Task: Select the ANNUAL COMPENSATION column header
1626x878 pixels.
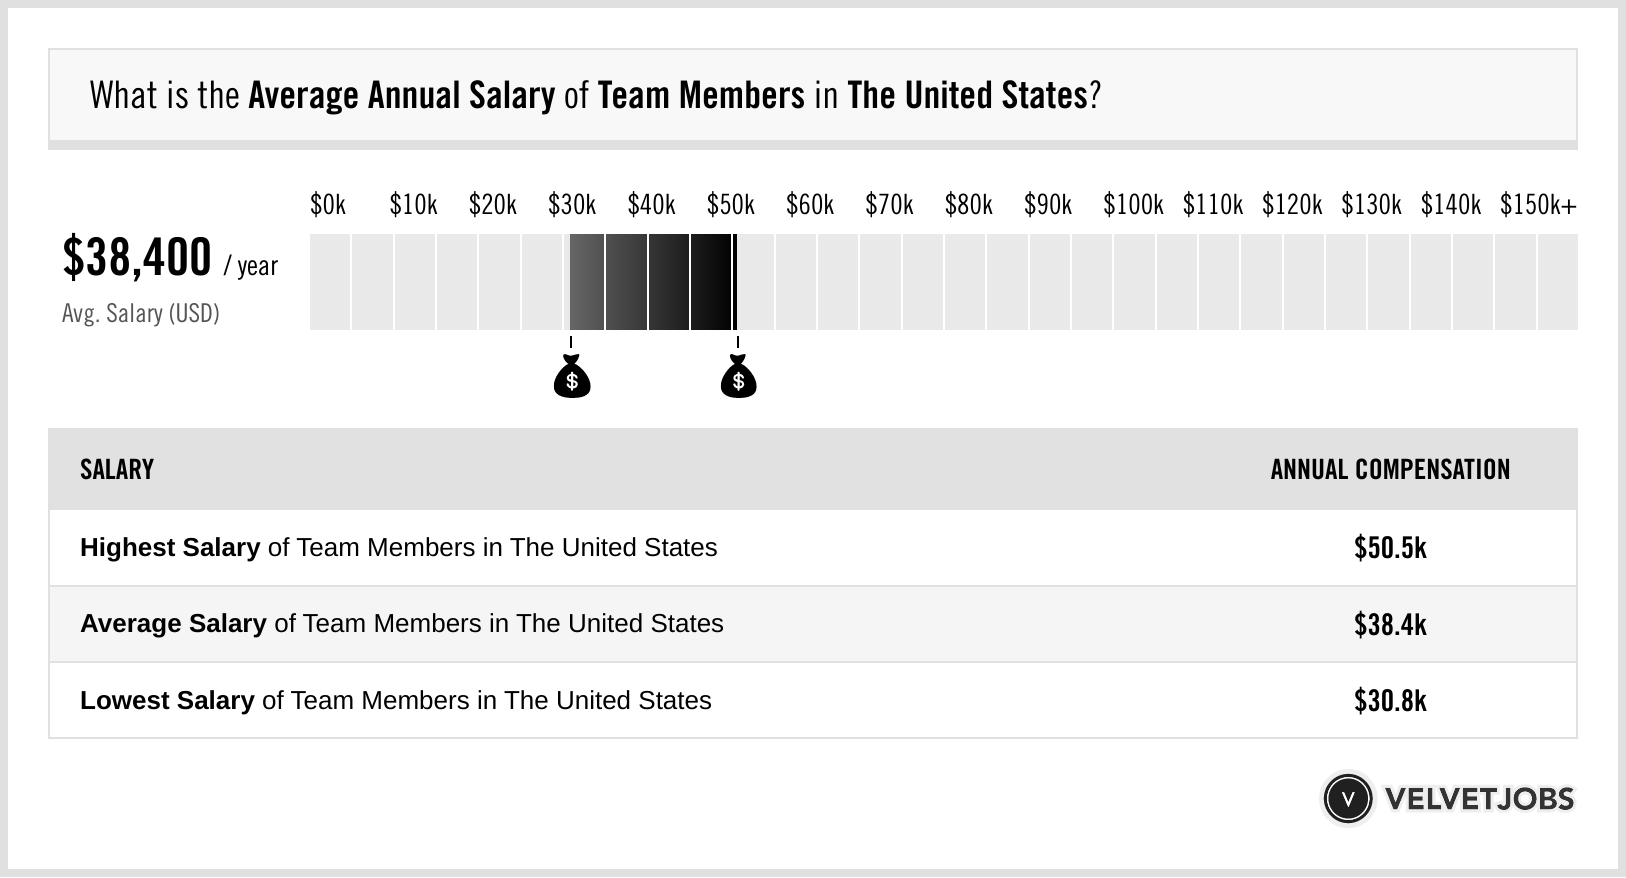Action: [1390, 470]
